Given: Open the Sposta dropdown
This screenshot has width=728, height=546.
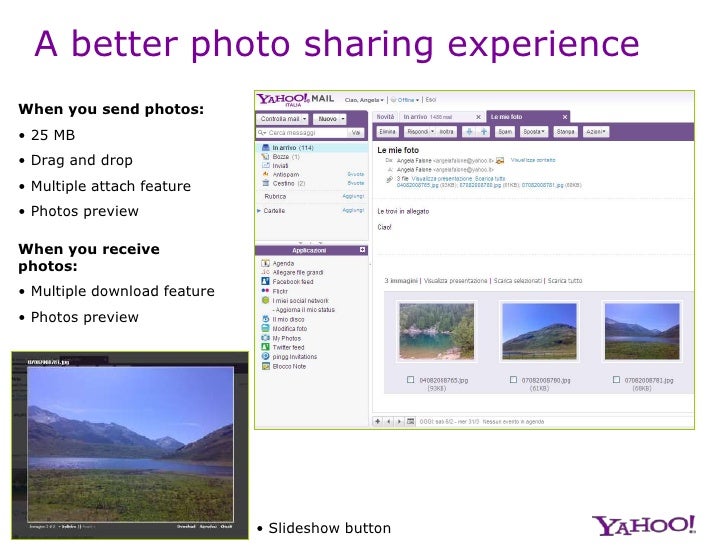Looking at the screenshot, I should pyautogui.click(x=534, y=132).
